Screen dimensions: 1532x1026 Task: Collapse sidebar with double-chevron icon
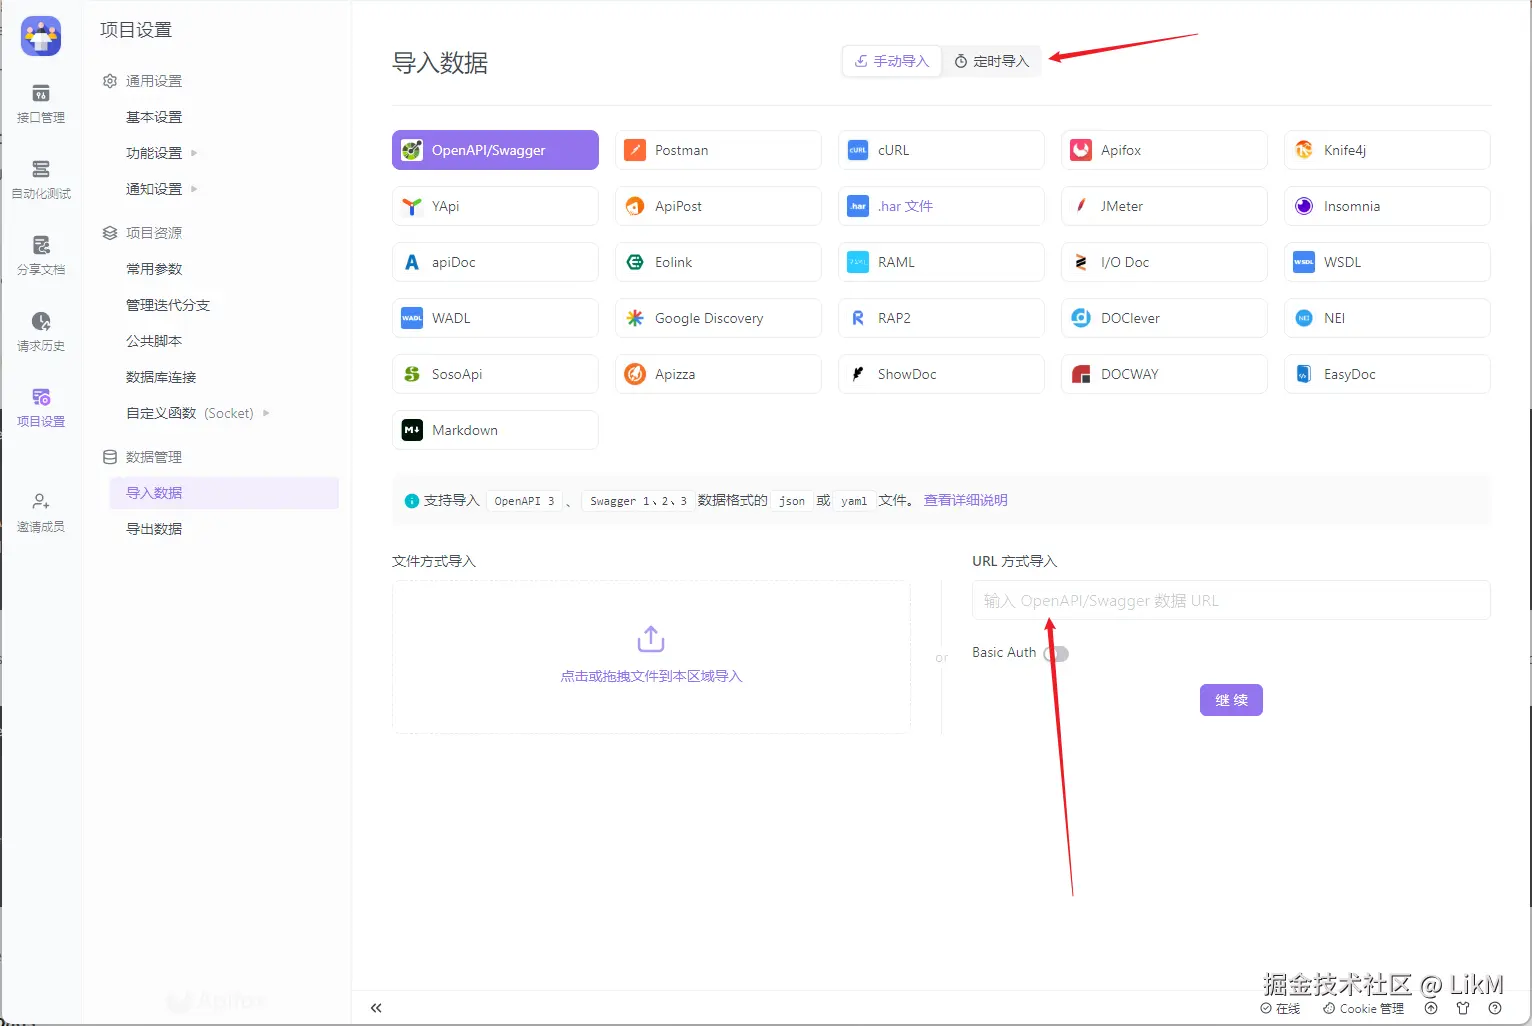376,1008
